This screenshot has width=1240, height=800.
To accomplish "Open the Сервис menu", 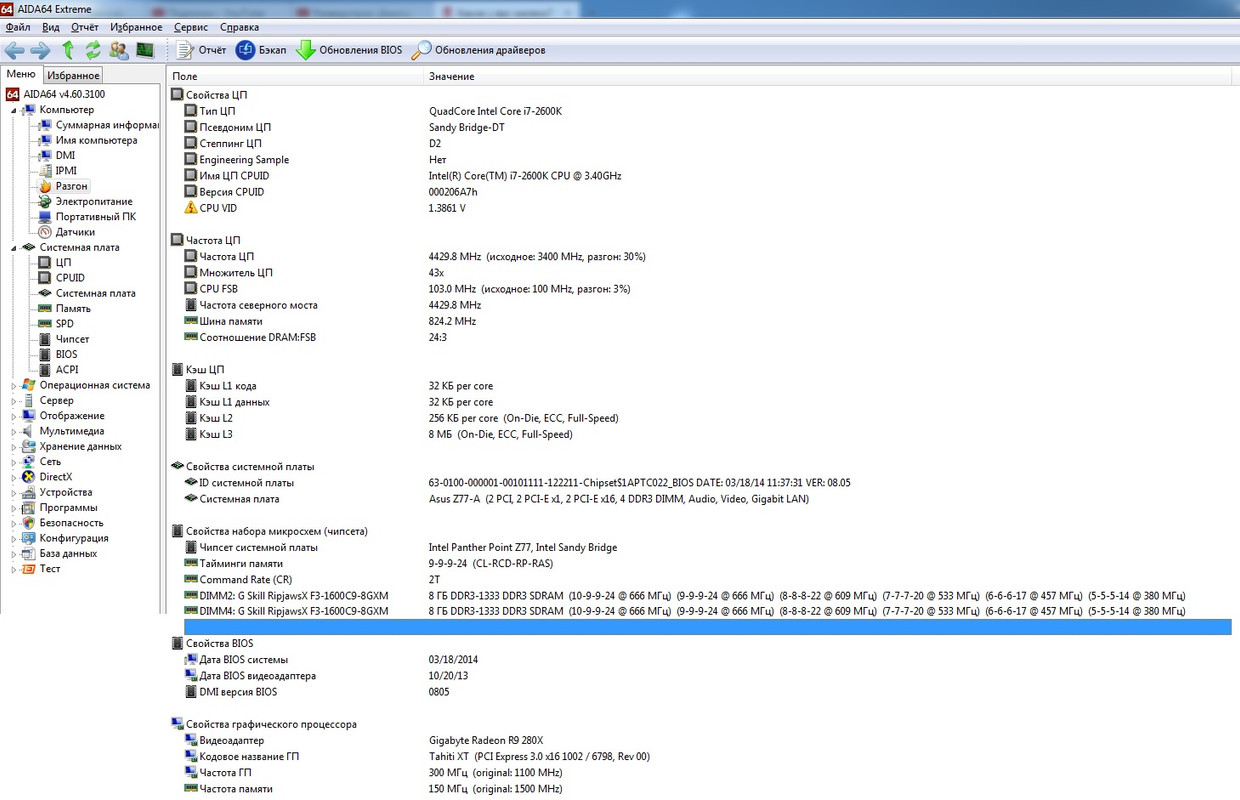I will point(191,27).
